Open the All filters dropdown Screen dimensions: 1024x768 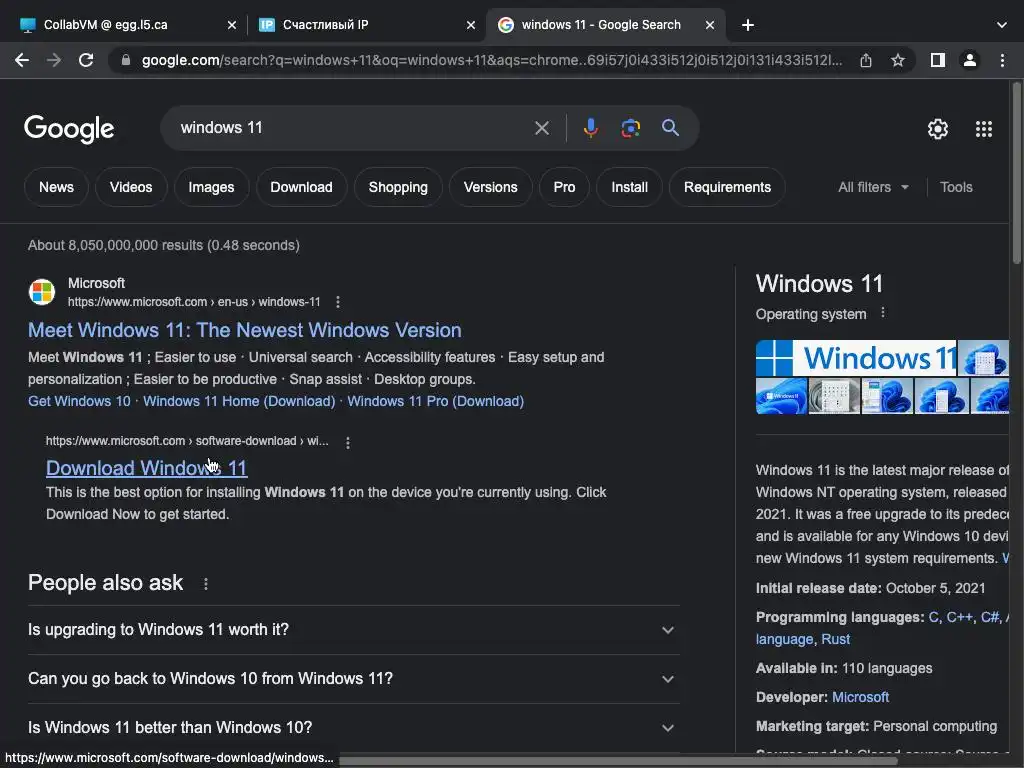(x=873, y=187)
